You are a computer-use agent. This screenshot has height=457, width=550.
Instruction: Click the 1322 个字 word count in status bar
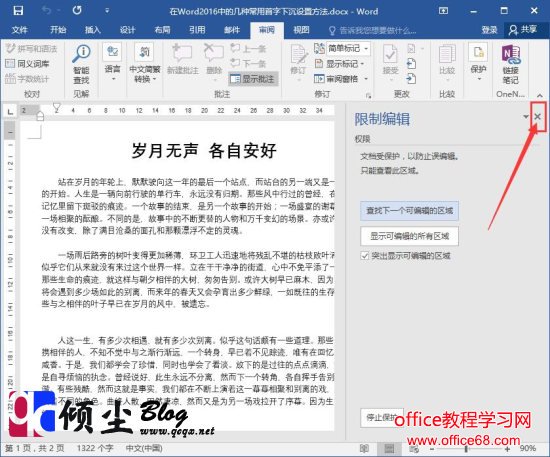[95, 448]
